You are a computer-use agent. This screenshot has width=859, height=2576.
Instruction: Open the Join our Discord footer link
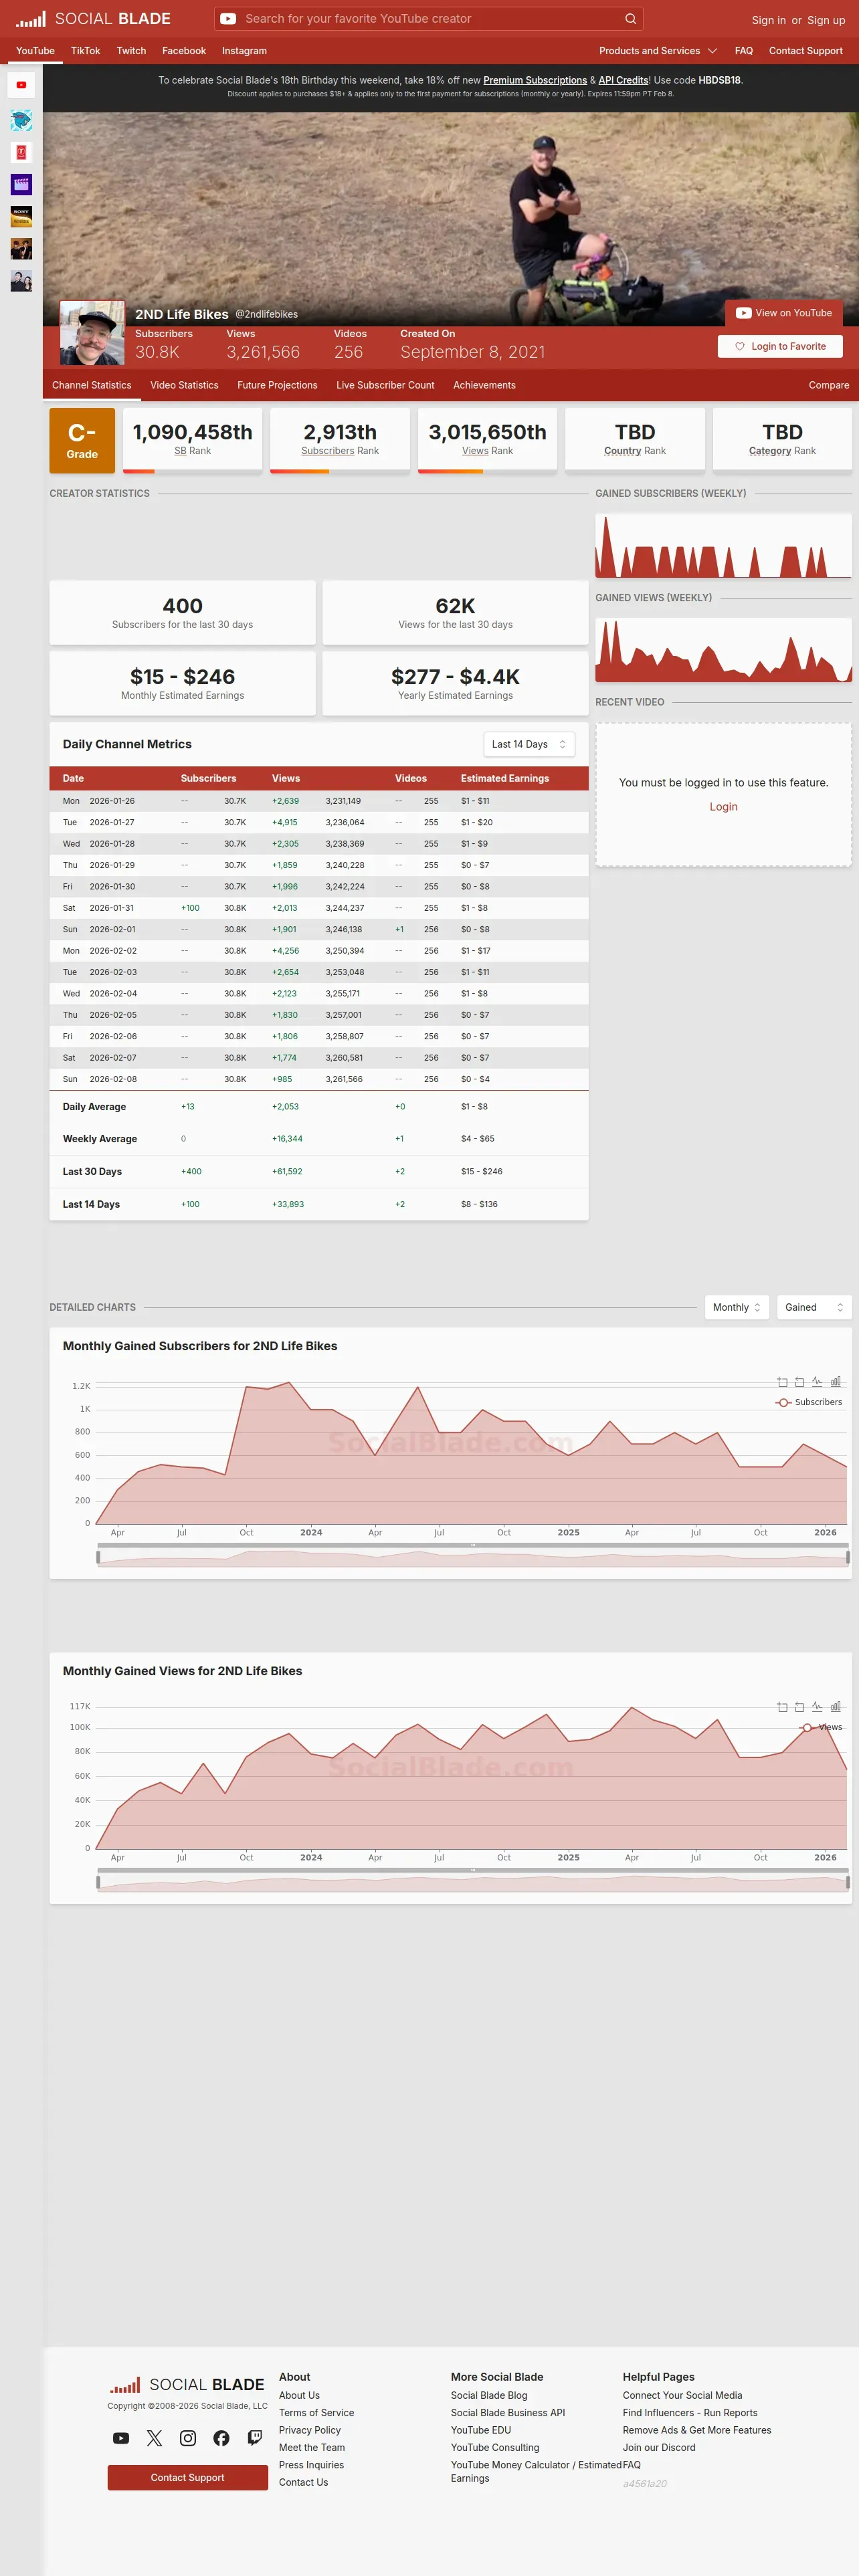(x=659, y=2447)
